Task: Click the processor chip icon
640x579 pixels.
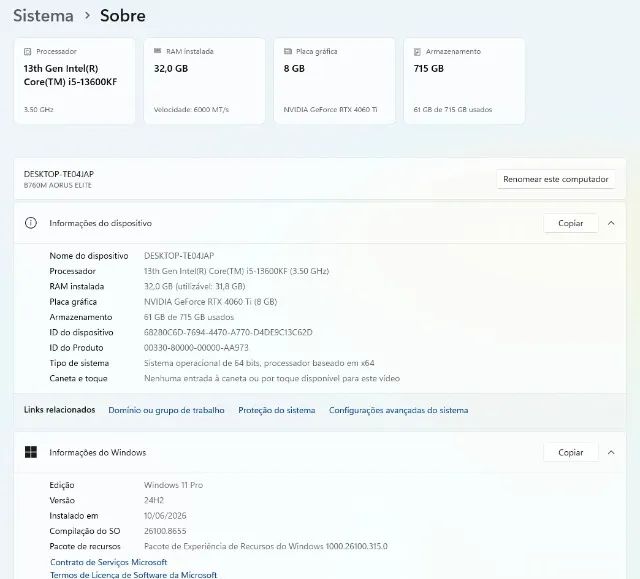Action: pyautogui.click(x=27, y=51)
